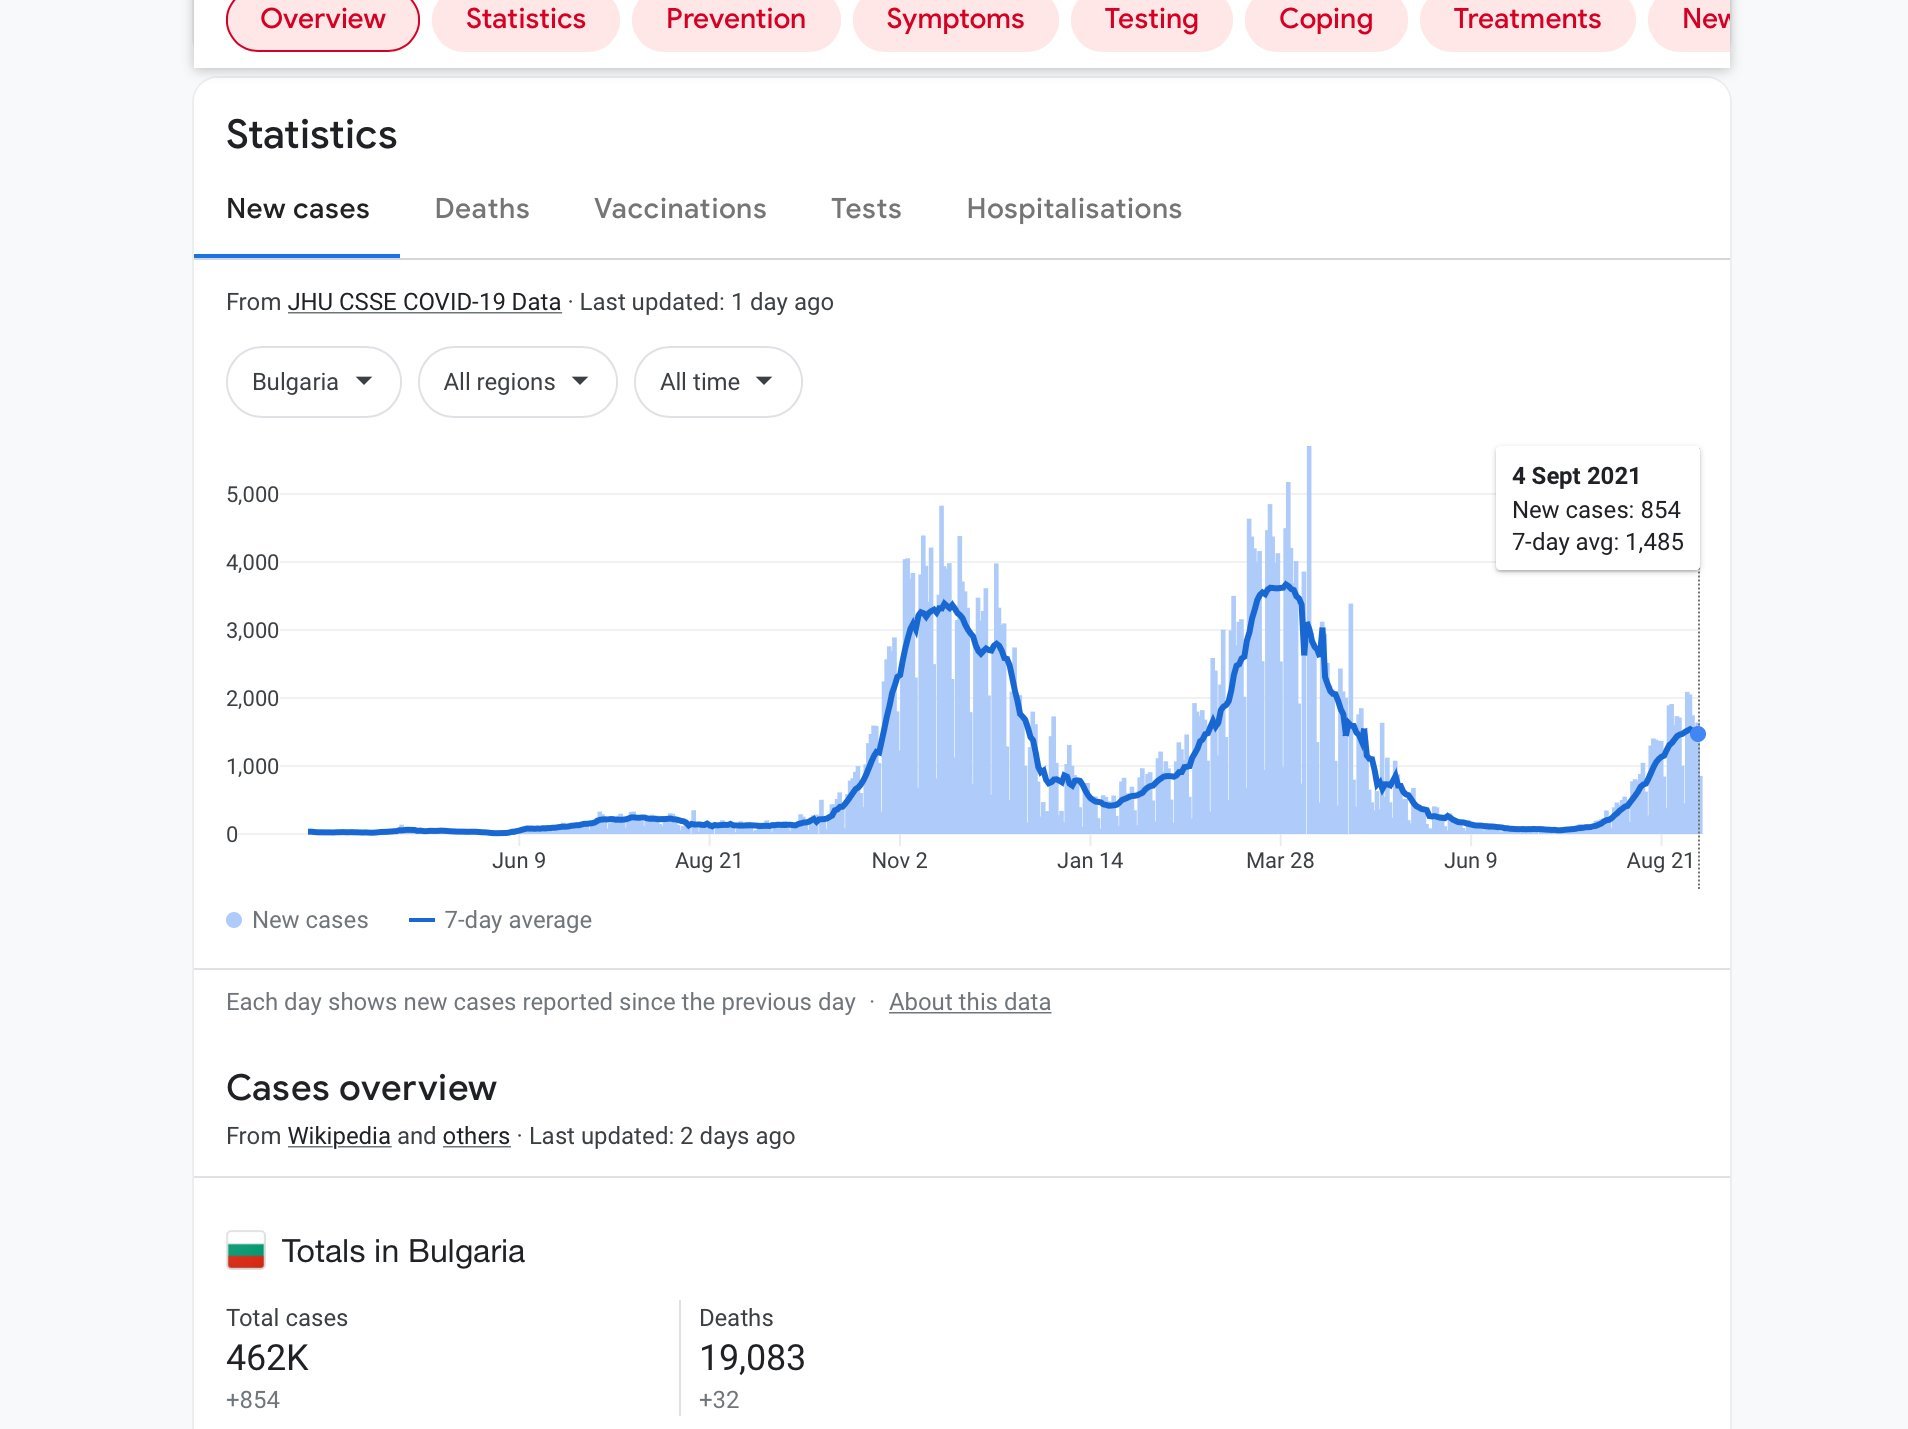The image size is (1908, 1429).
Task: Click the others source link
Action: [x=476, y=1136]
